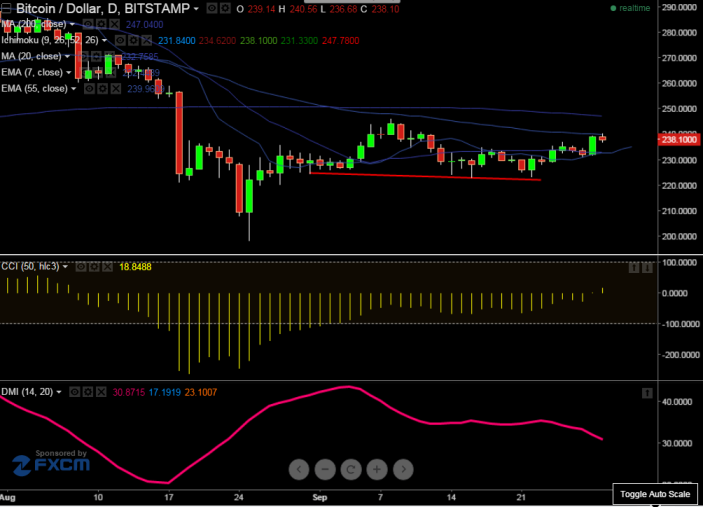The width and height of the screenshot is (703, 507).
Task: Remove the CCI indicator with X
Action: click(108, 267)
